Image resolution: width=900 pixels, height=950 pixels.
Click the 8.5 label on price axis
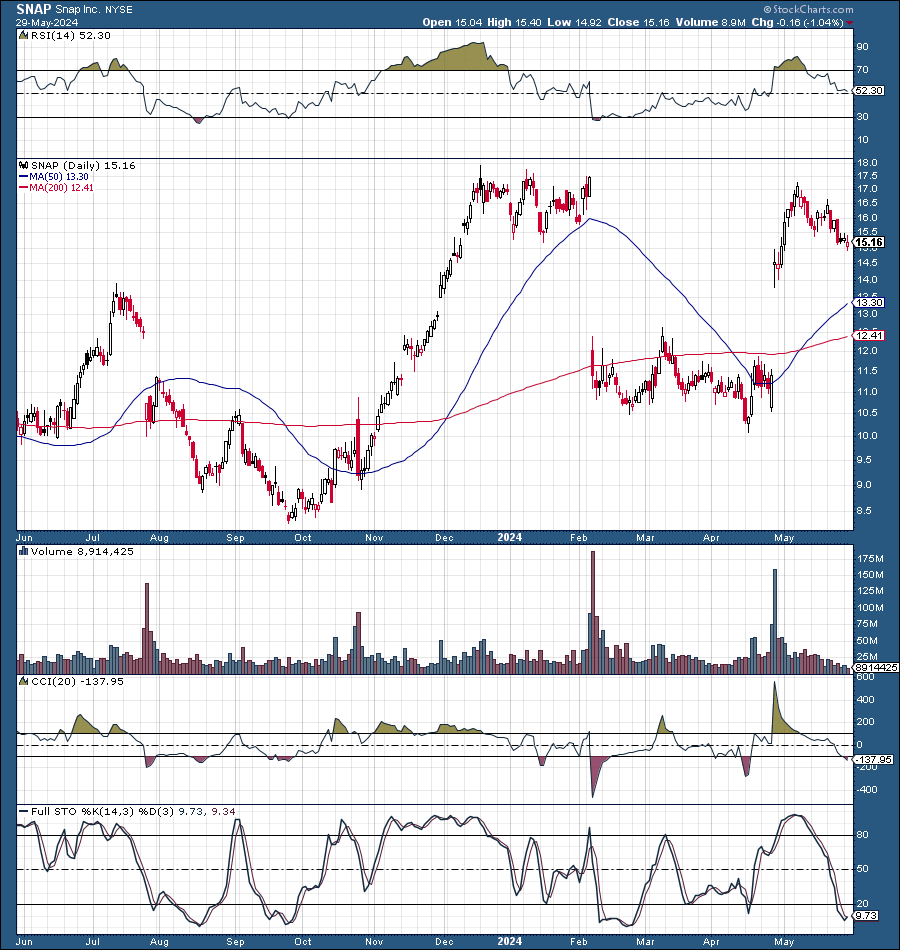(864, 511)
